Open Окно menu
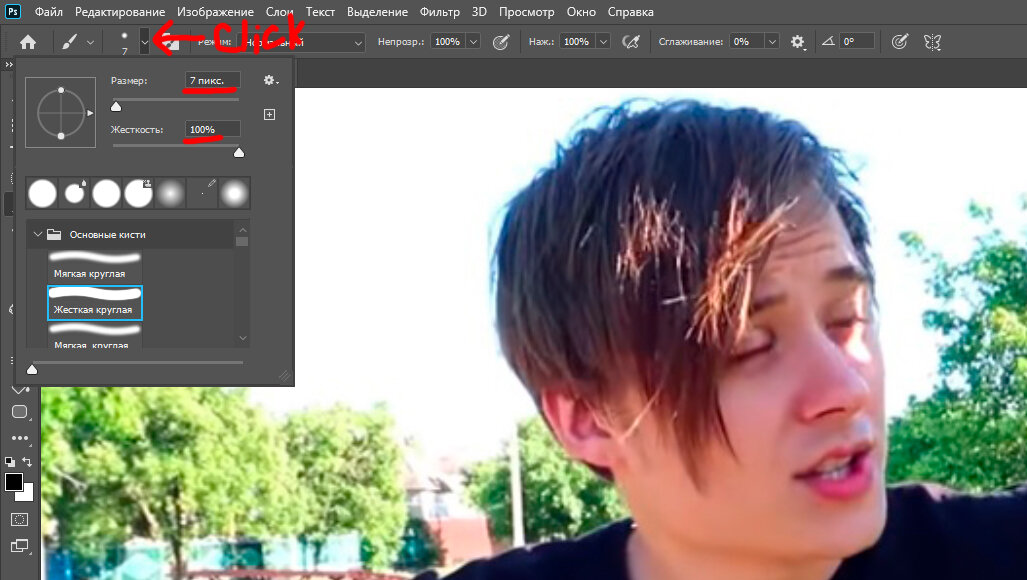The image size is (1027, 580). pos(581,12)
